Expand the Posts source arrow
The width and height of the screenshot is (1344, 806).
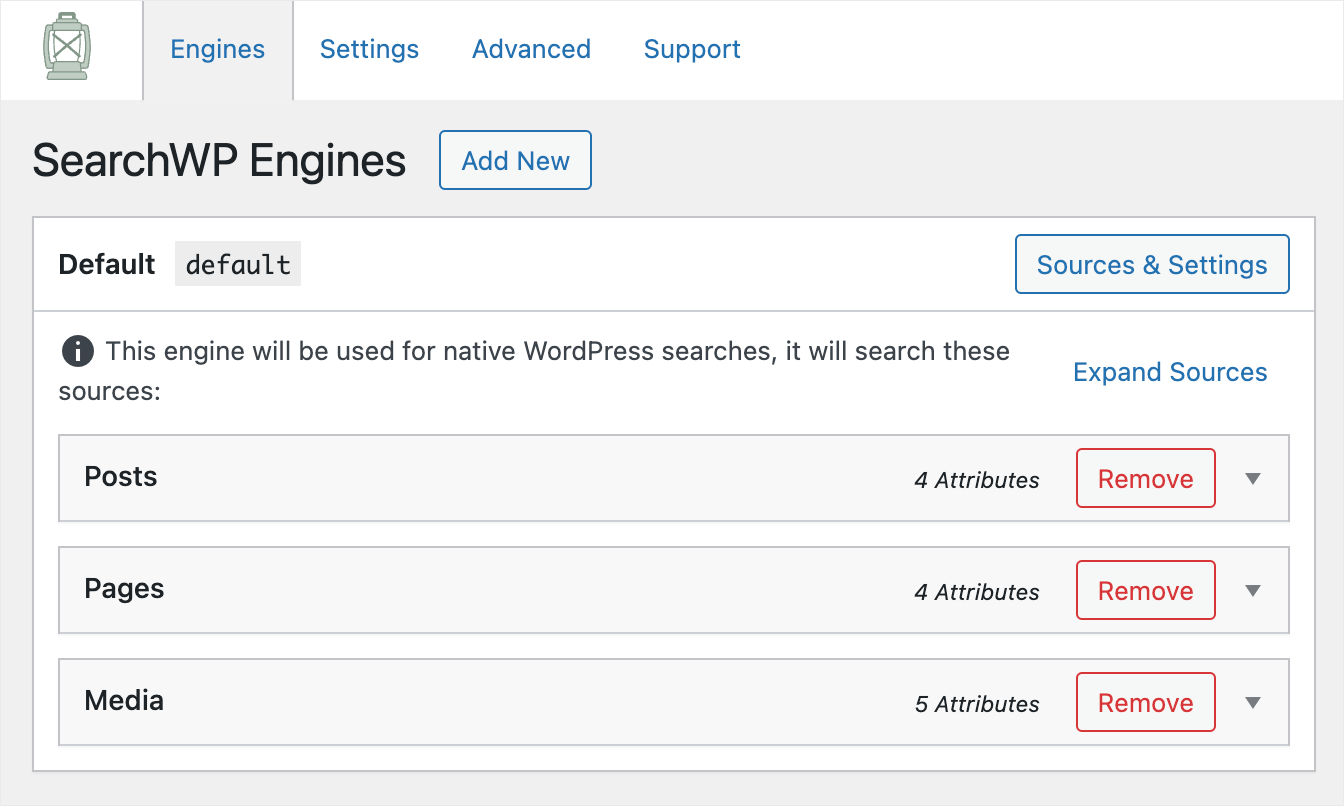(1253, 479)
